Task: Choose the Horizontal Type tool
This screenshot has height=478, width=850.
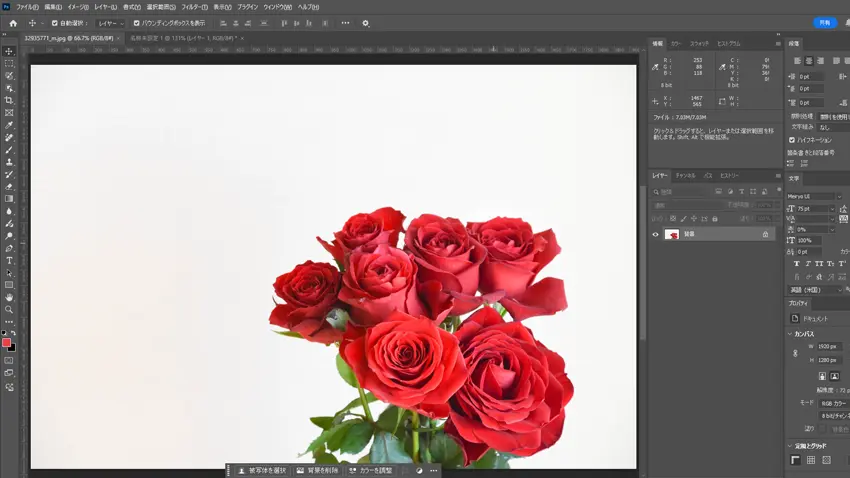Action: point(9,260)
